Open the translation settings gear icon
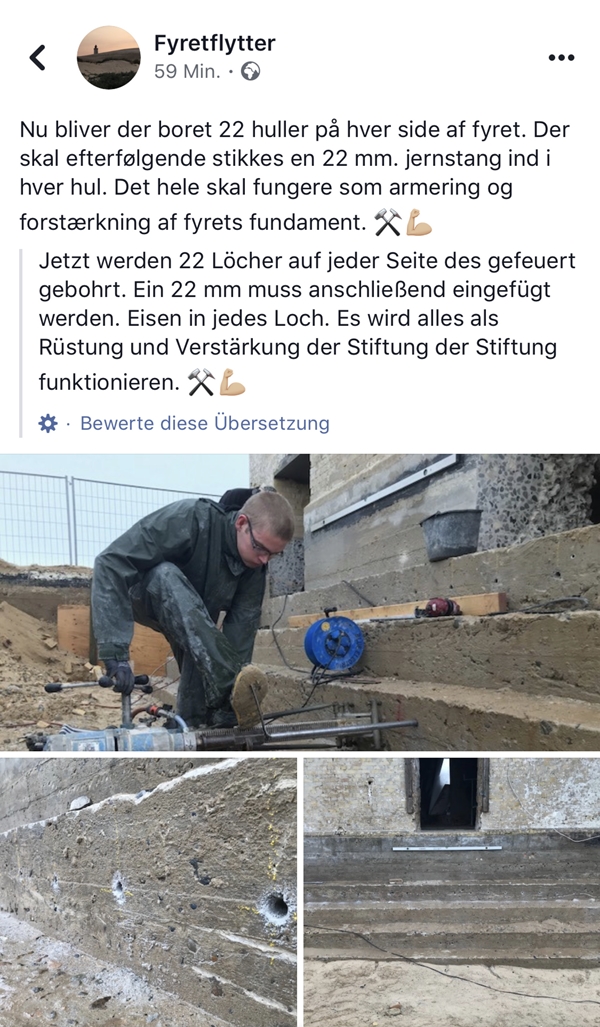Viewport: 600px width, 1027px height. [x=48, y=423]
